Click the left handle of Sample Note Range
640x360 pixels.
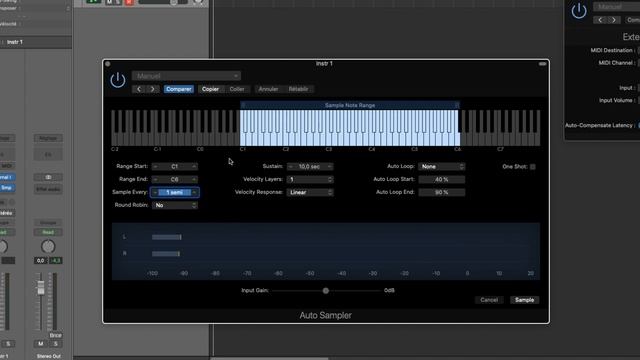pyautogui.click(x=243, y=105)
